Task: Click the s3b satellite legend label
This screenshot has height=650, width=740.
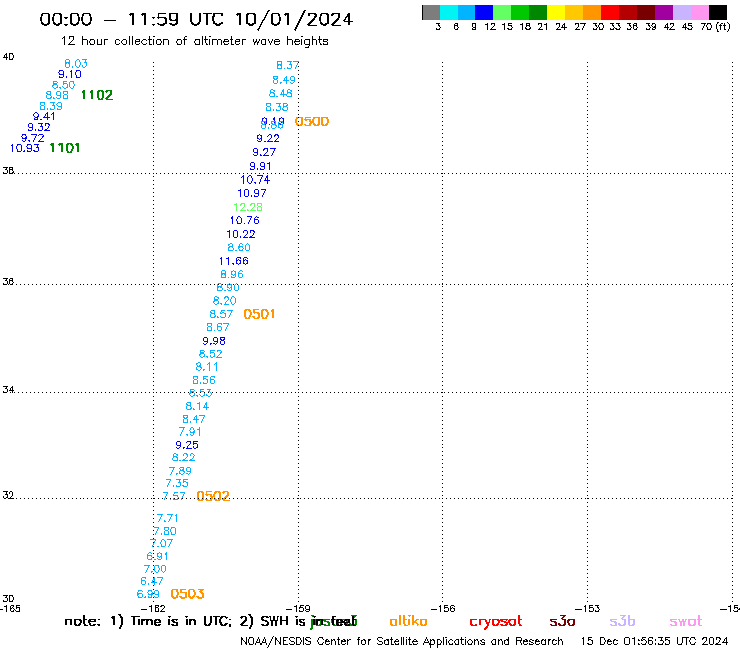Action: pyautogui.click(x=622, y=621)
